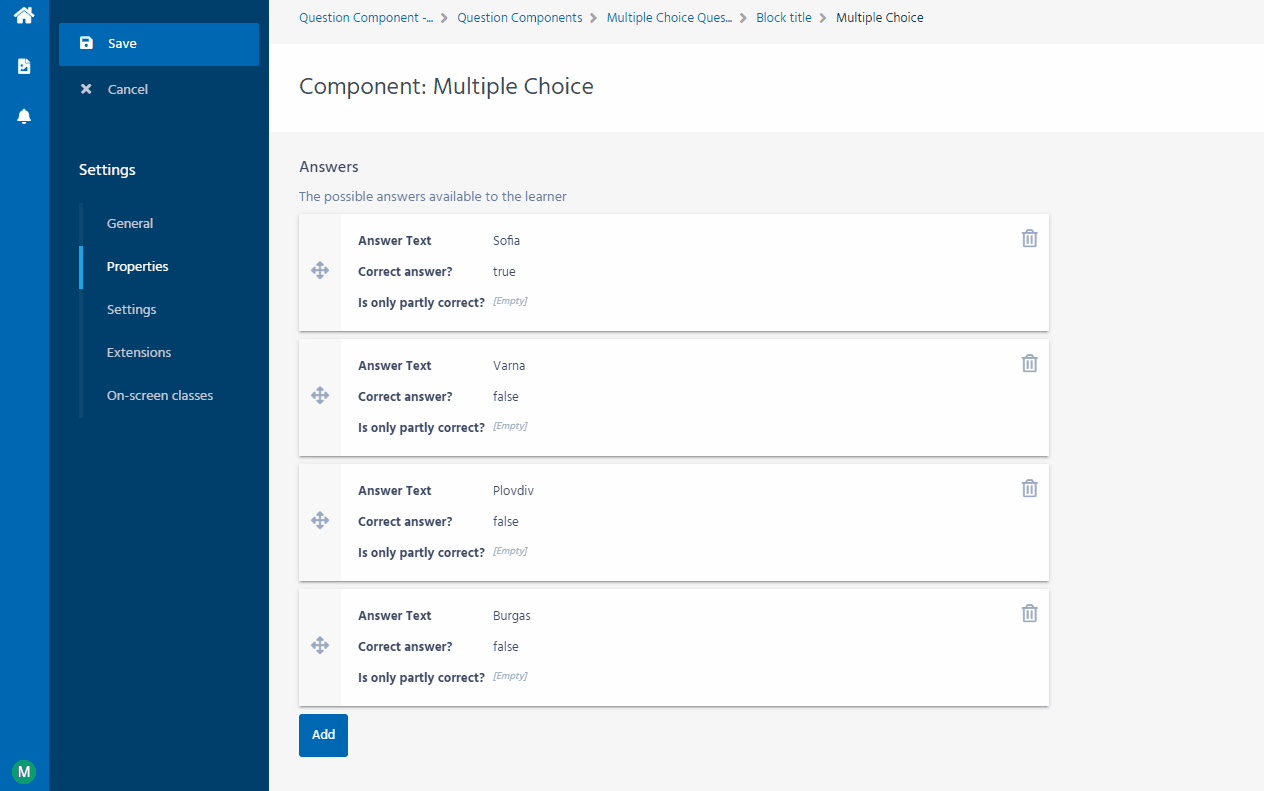Open the On-screen classes section
This screenshot has height=791, width=1264.
[159, 395]
